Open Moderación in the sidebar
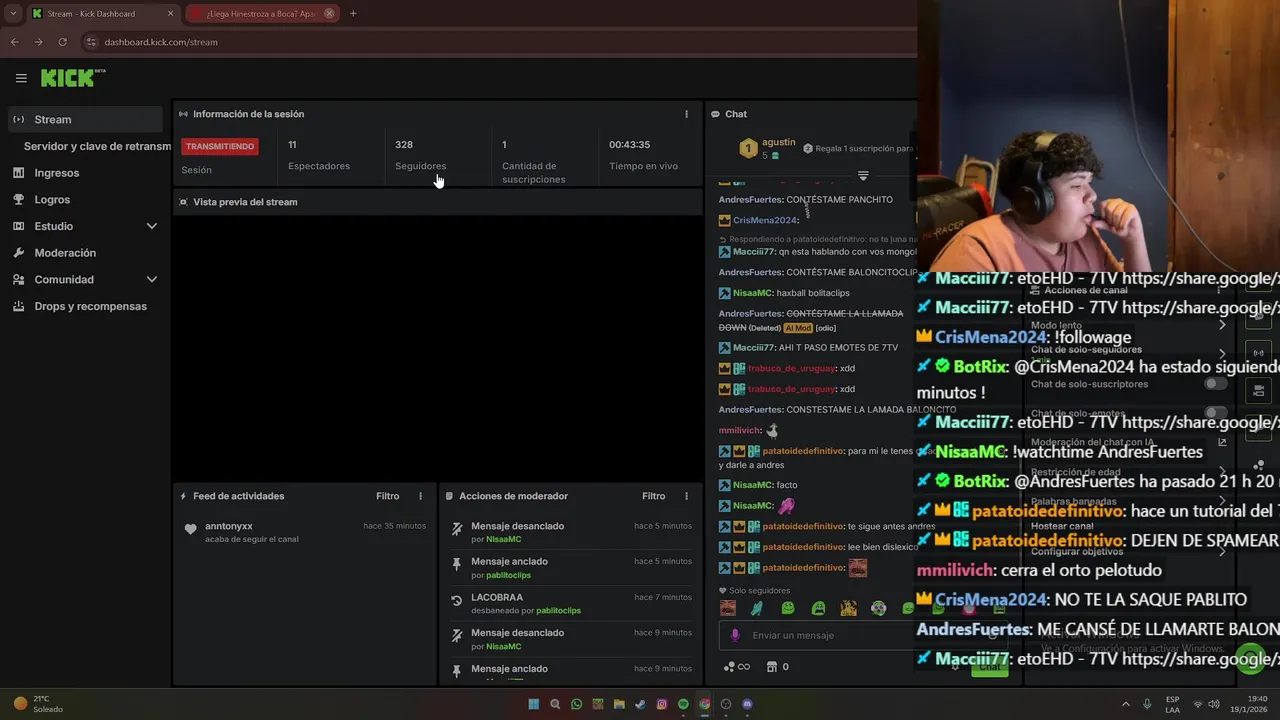The height and width of the screenshot is (720, 1280). pos(65,253)
